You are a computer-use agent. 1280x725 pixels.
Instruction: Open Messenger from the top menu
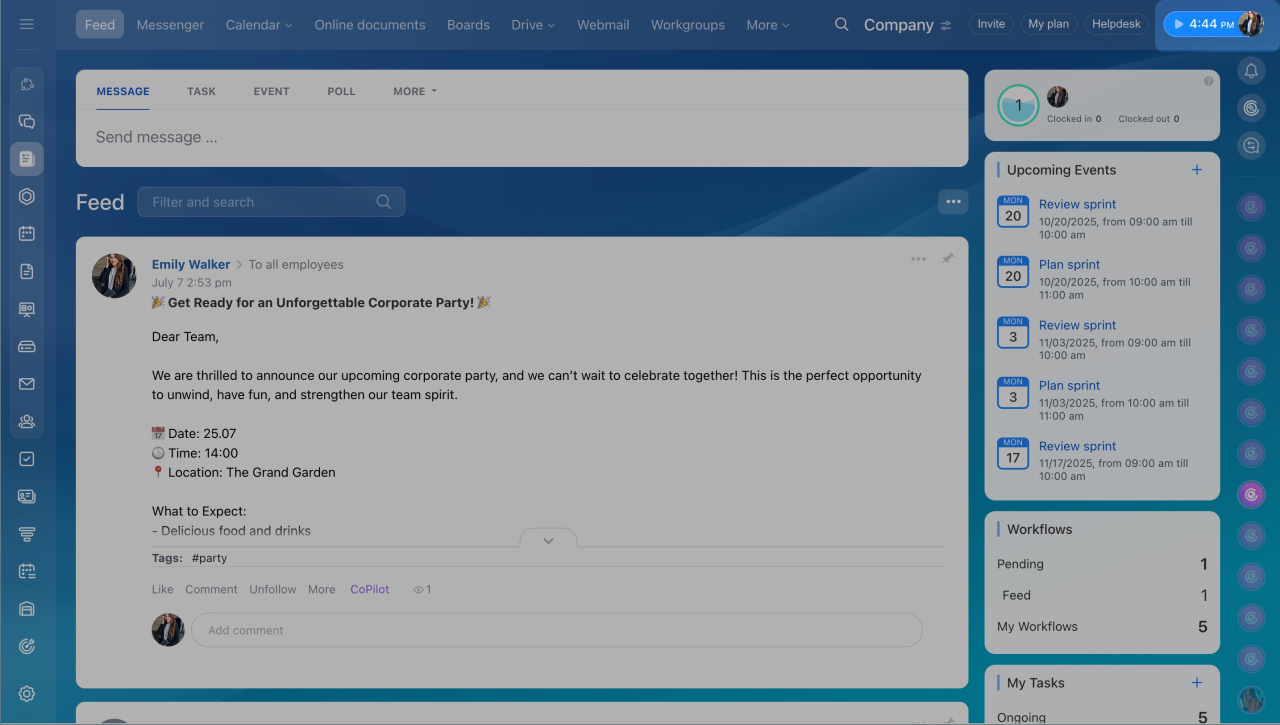tap(170, 25)
